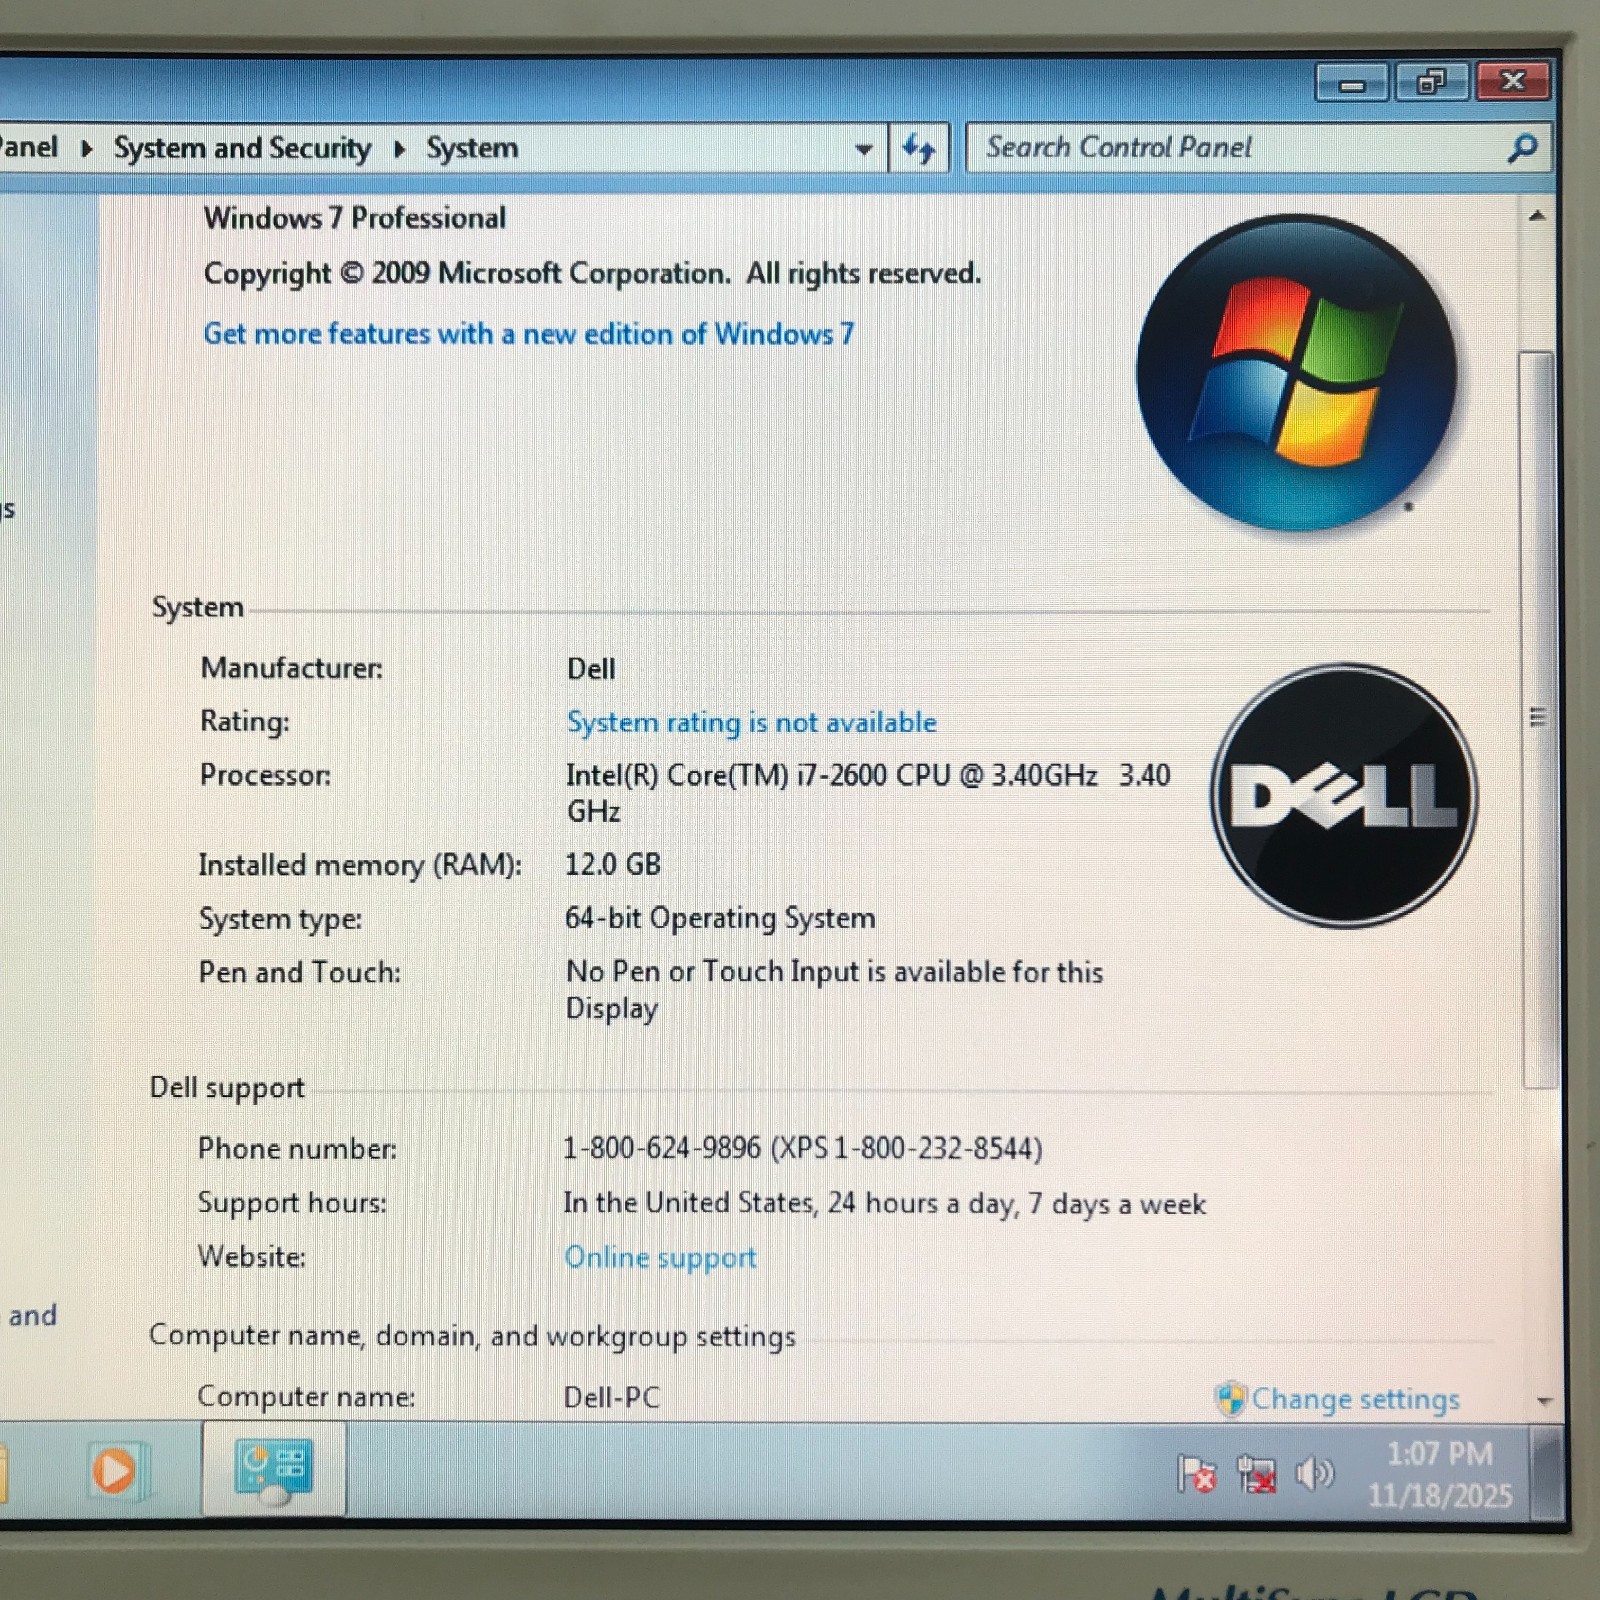1600x1600 pixels.
Task: Expand the chevron after System and Security
Action: coord(398,148)
